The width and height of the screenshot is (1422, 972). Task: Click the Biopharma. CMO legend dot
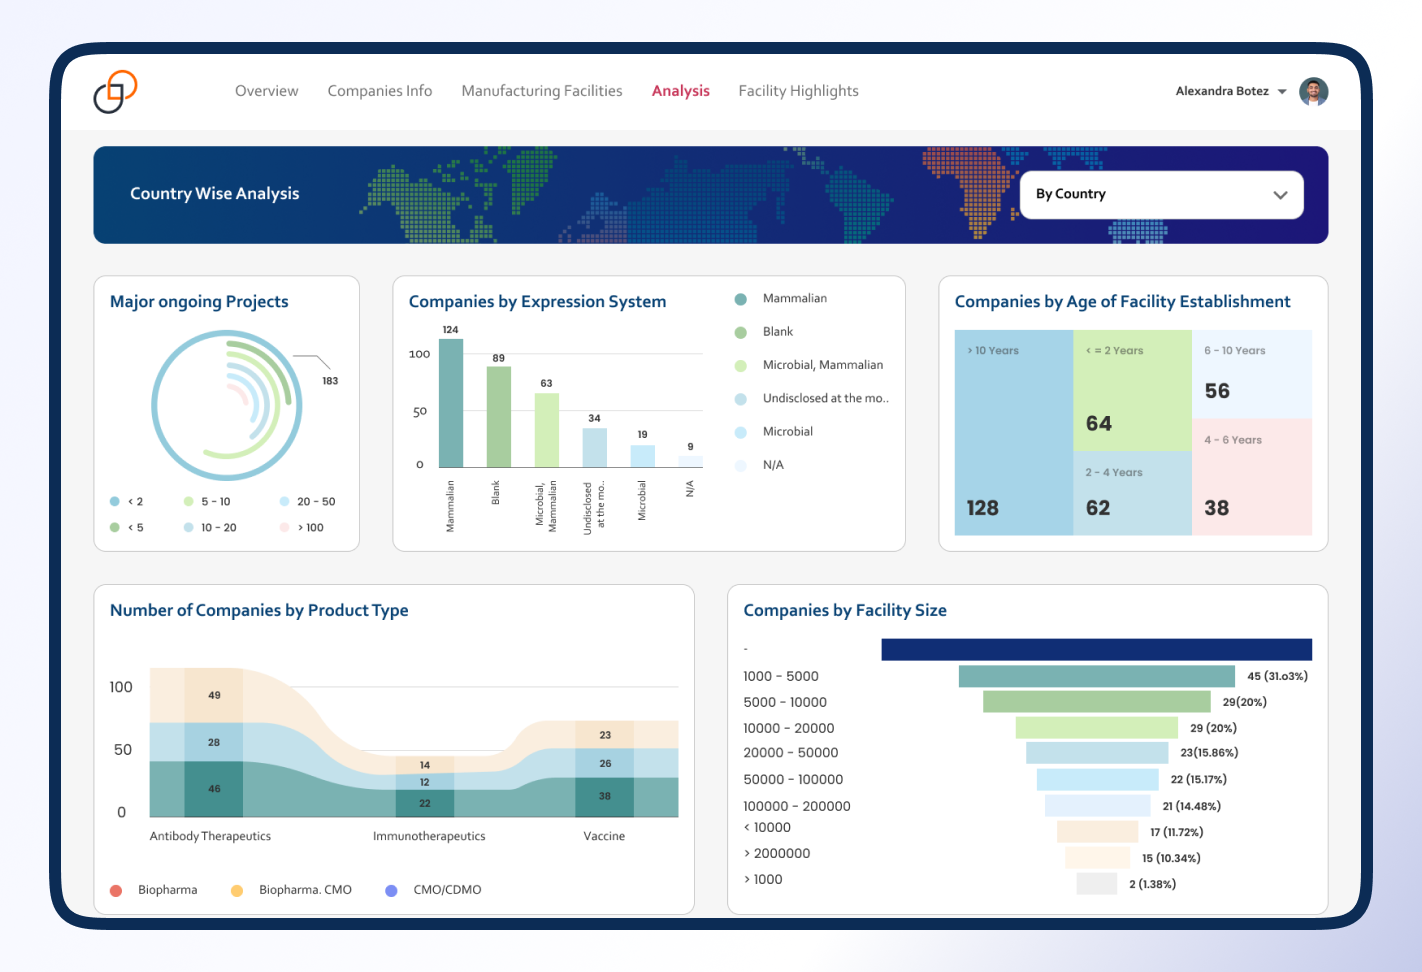[237, 890]
